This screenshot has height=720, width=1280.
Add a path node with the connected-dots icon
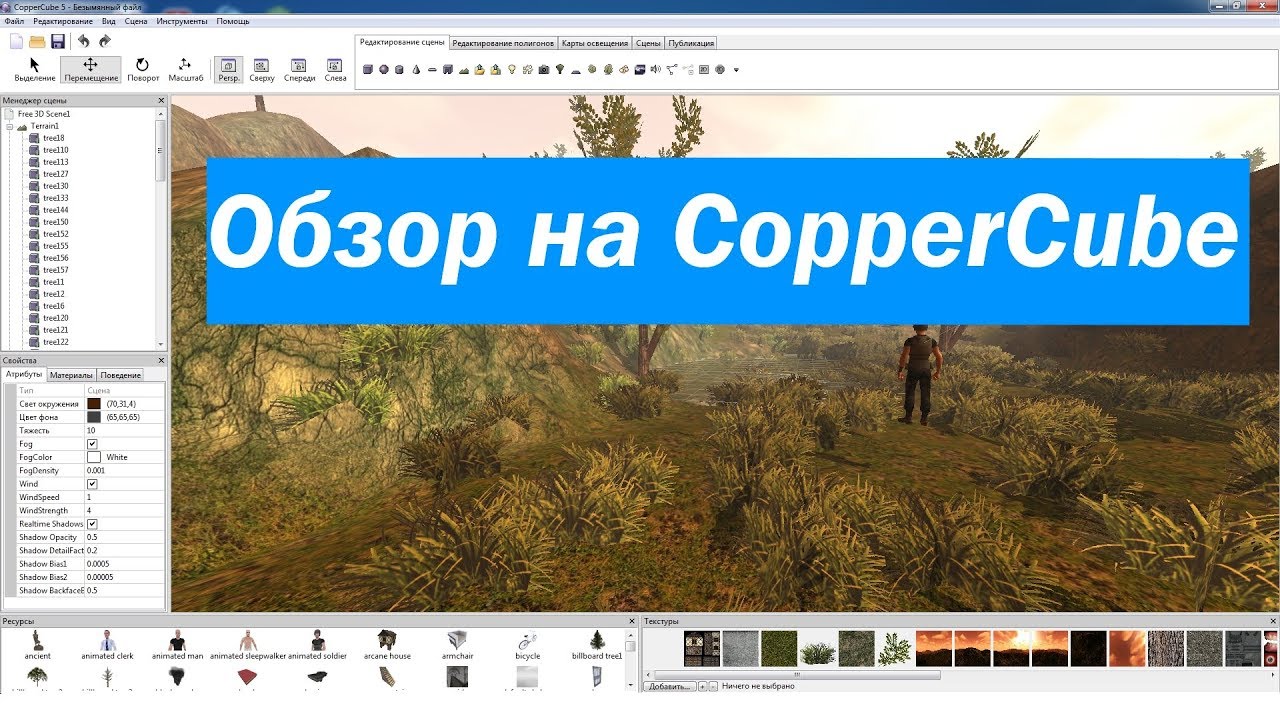click(672, 69)
